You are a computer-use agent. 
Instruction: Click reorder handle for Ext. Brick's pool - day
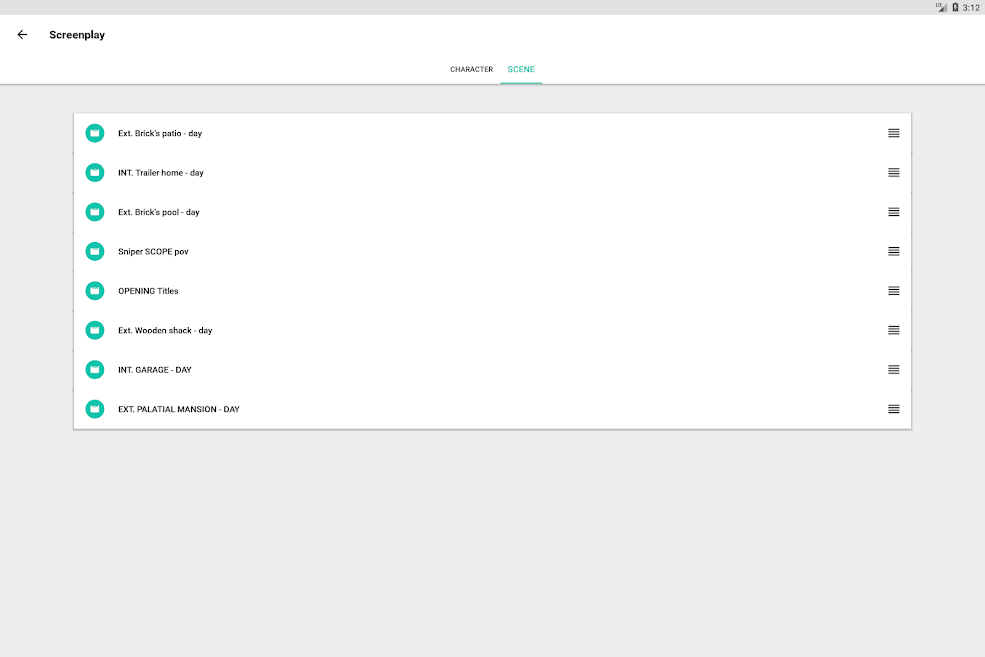pyautogui.click(x=893, y=212)
